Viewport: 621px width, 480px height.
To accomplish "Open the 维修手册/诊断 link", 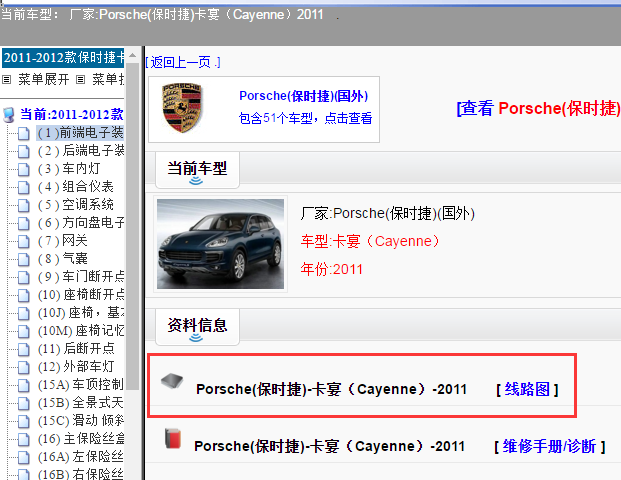I will click(x=550, y=446).
